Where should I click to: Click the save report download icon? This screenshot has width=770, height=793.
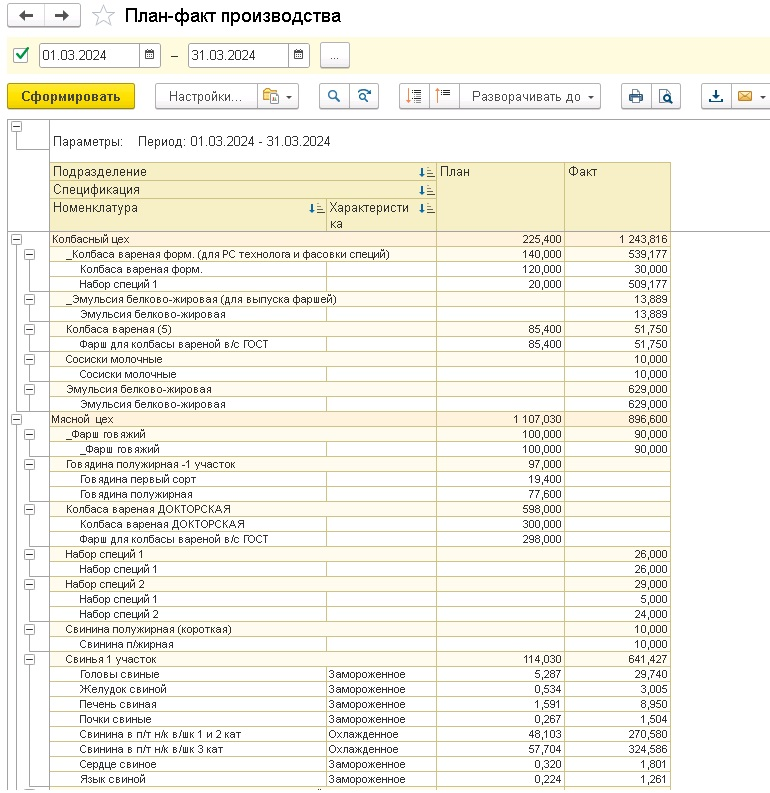pos(715,96)
